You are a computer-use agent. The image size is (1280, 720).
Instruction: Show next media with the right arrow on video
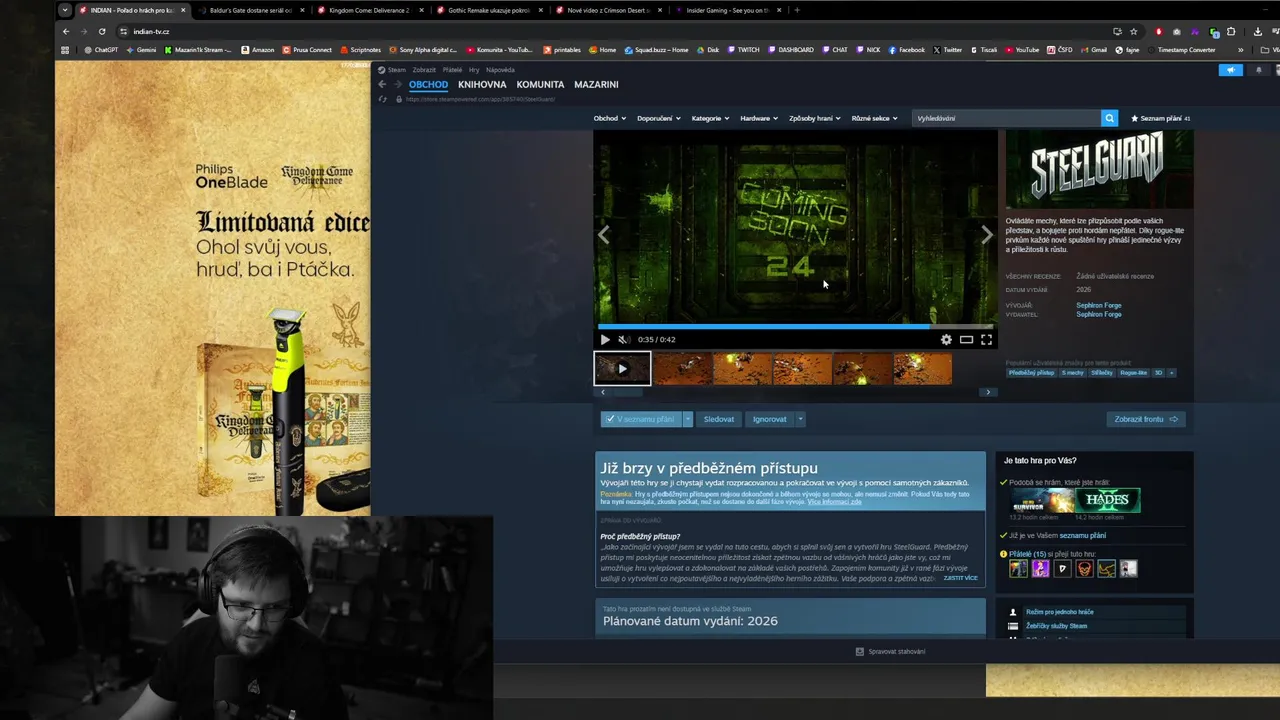point(987,235)
